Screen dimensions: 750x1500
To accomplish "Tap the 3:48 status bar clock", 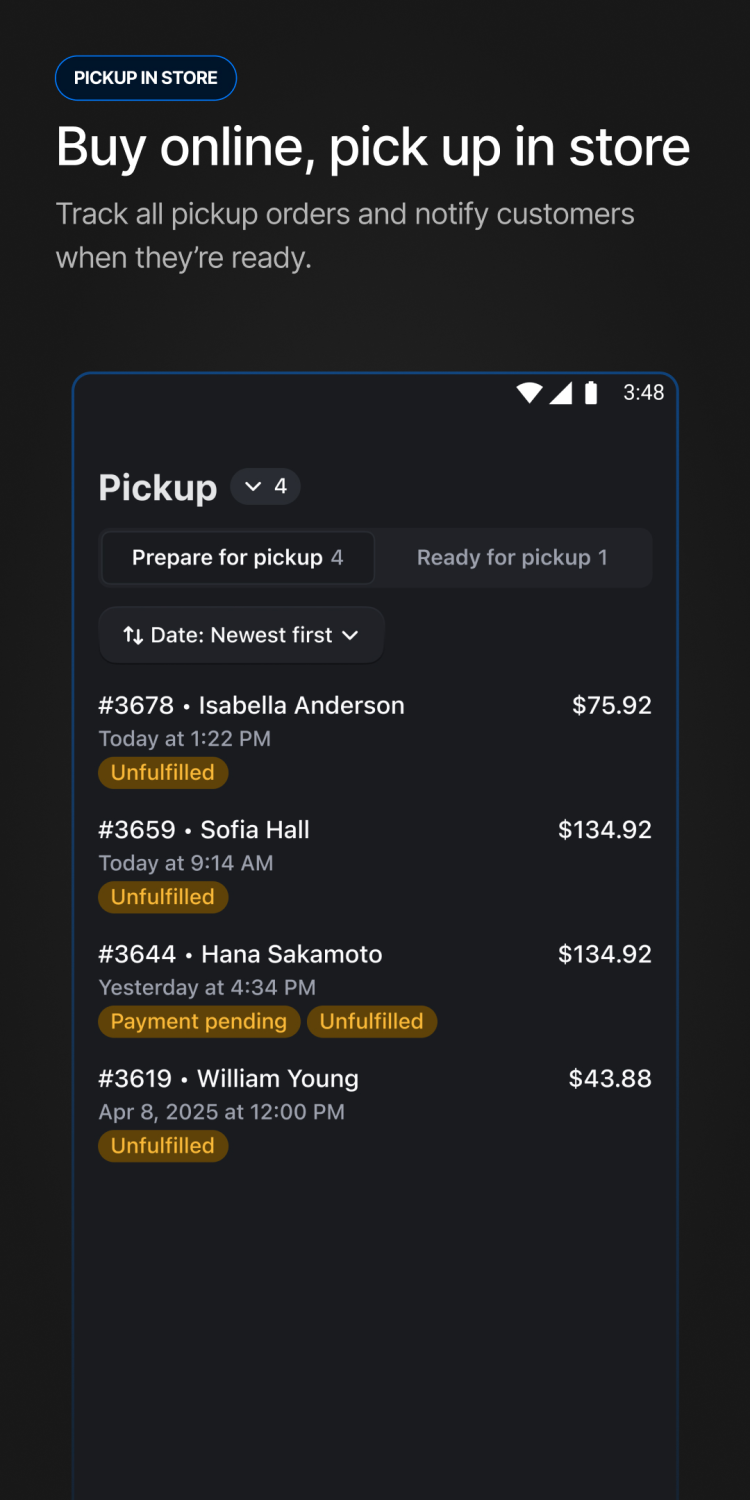I will [643, 393].
